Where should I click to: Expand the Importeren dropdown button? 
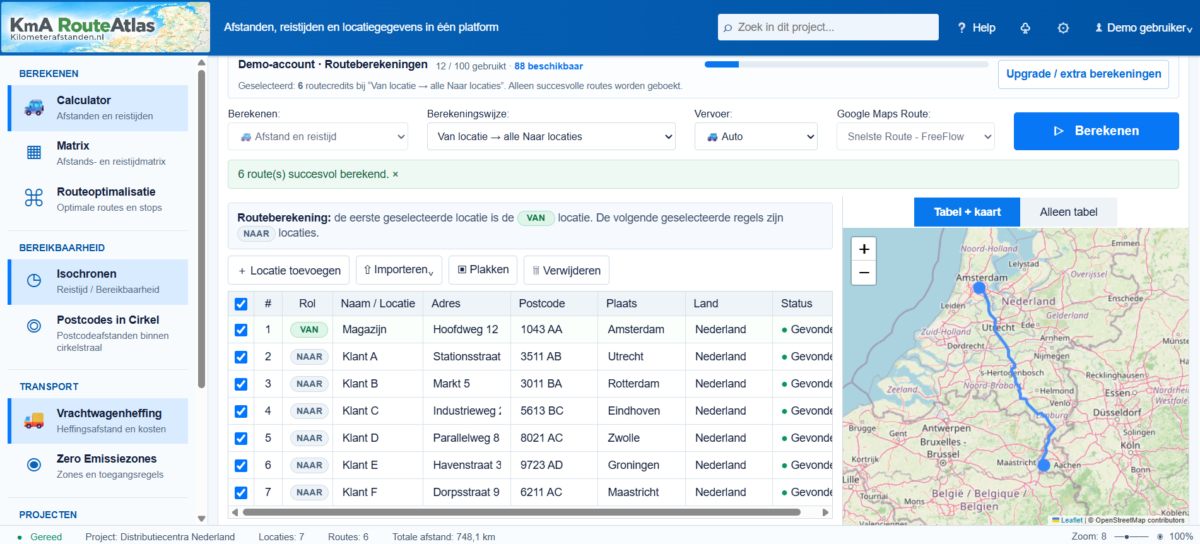pyautogui.click(x=399, y=270)
